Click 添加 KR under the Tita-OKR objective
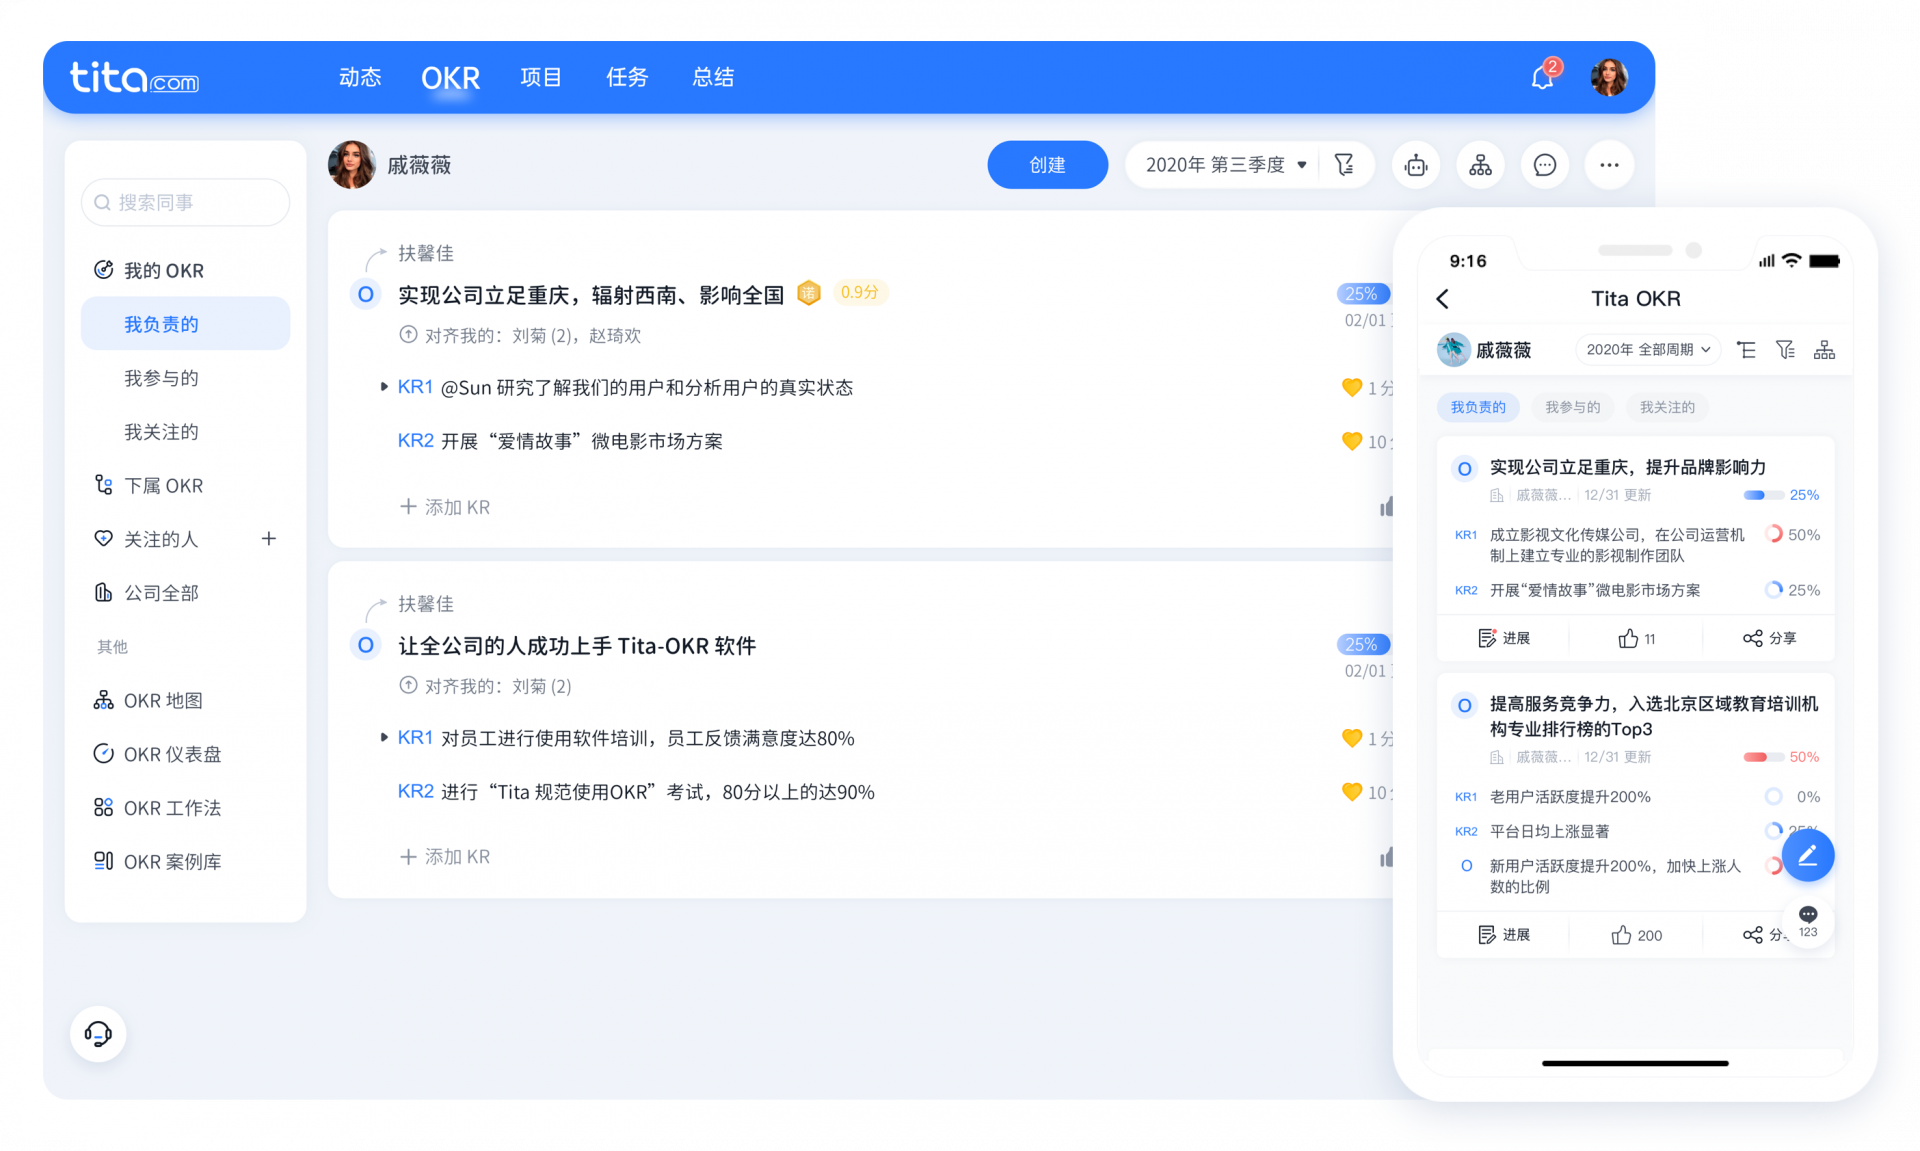Screen dimensions: 1920x1151 click(x=445, y=857)
